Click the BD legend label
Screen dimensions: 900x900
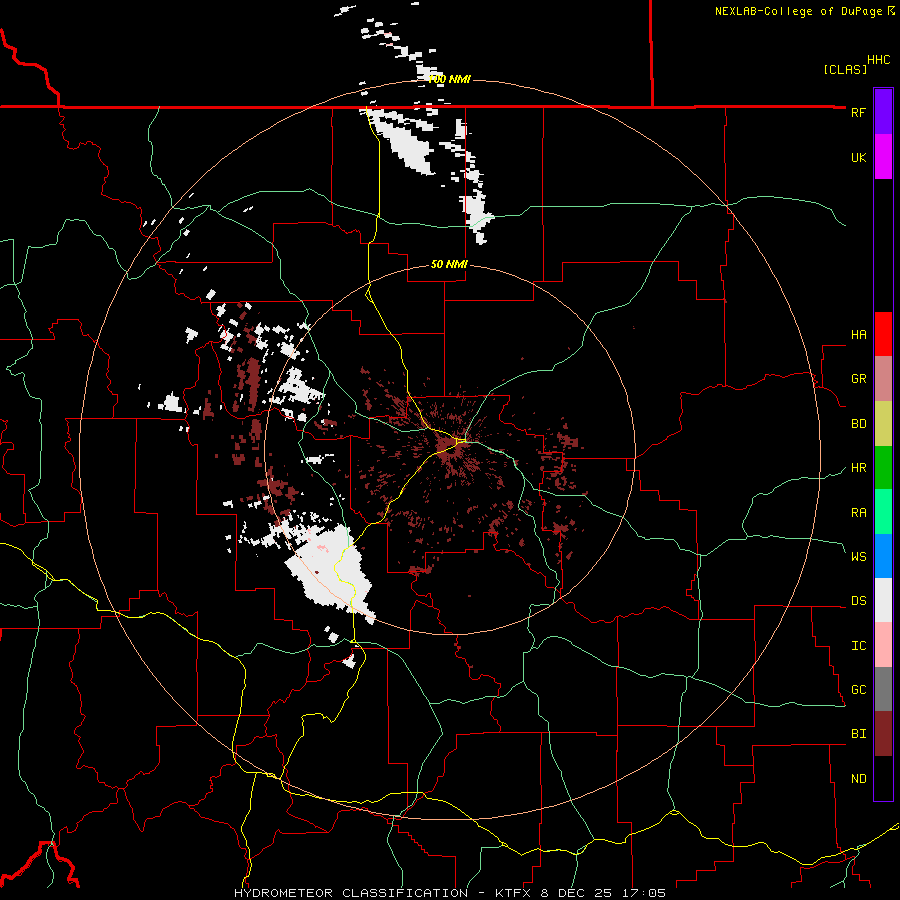pyautogui.click(x=858, y=424)
